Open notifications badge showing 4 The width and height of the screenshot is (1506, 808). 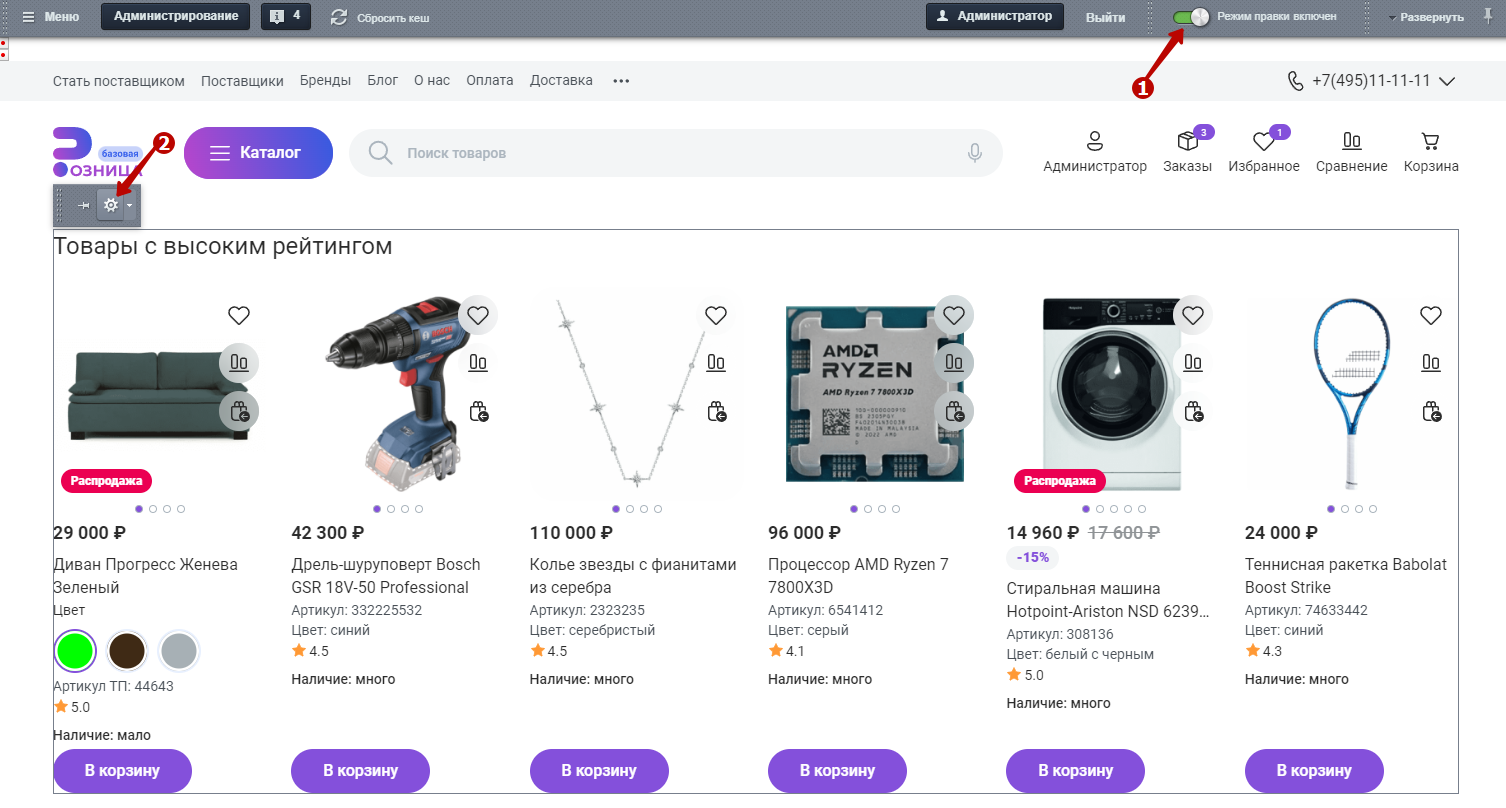point(286,17)
